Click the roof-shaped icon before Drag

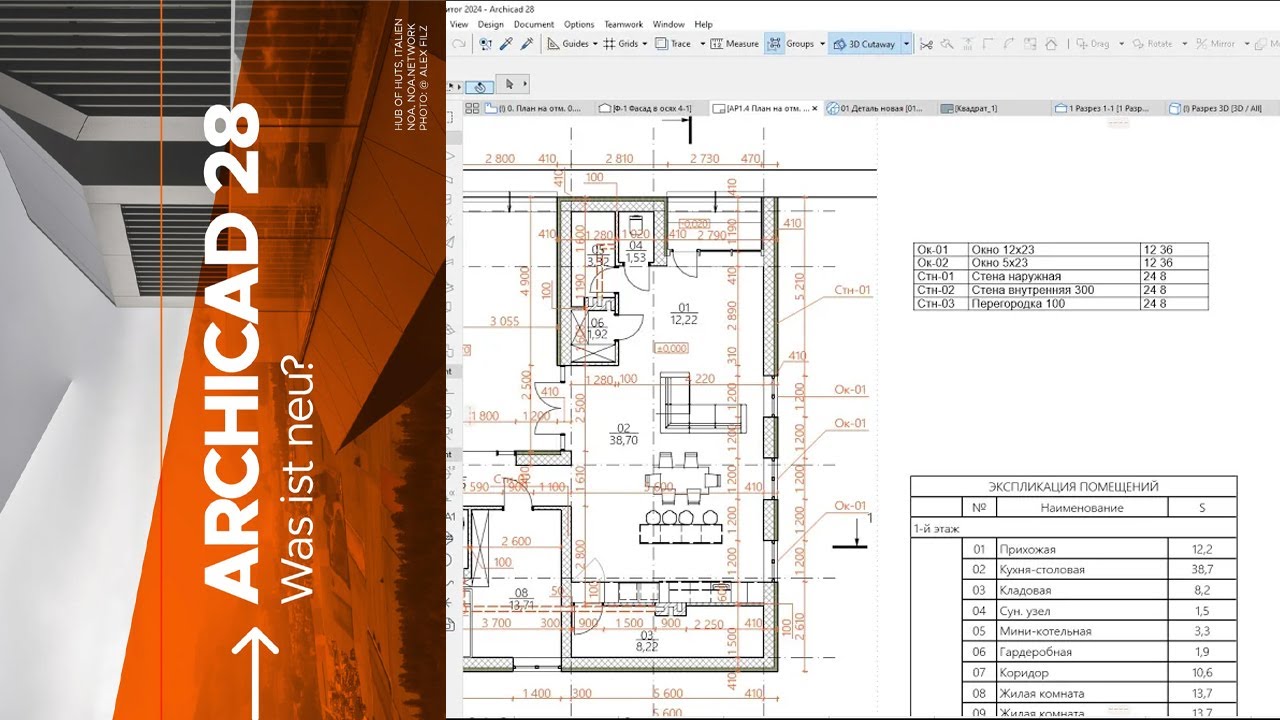[x=1051, y=44]
